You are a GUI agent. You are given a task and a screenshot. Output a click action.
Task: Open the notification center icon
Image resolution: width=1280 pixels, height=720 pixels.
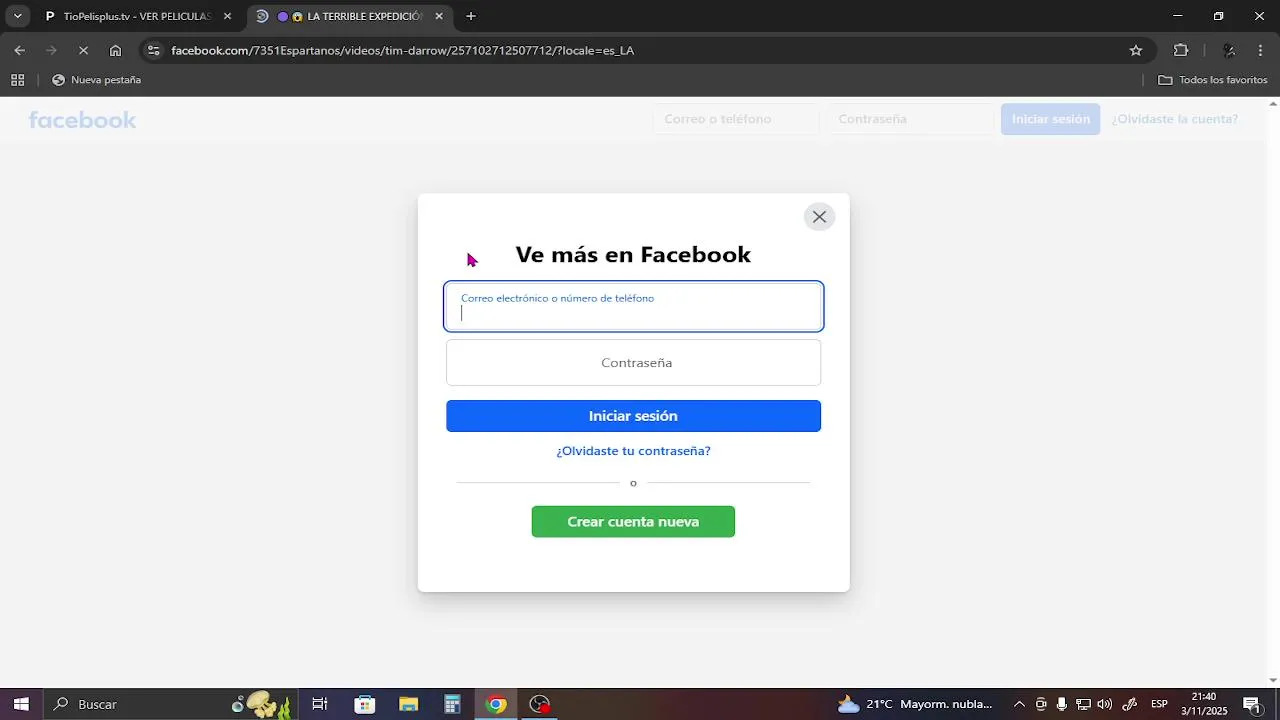pyautogui.click(x=1251, y=704)
